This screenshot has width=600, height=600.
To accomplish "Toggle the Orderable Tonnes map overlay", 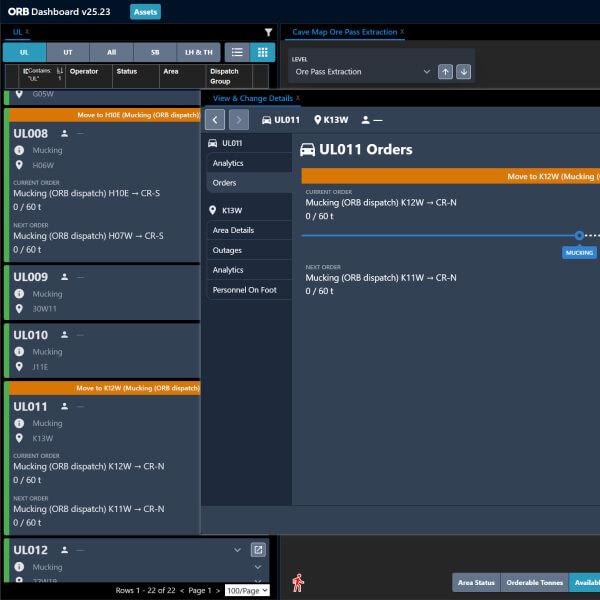I will pyautogui.click(x=535, y=582).
